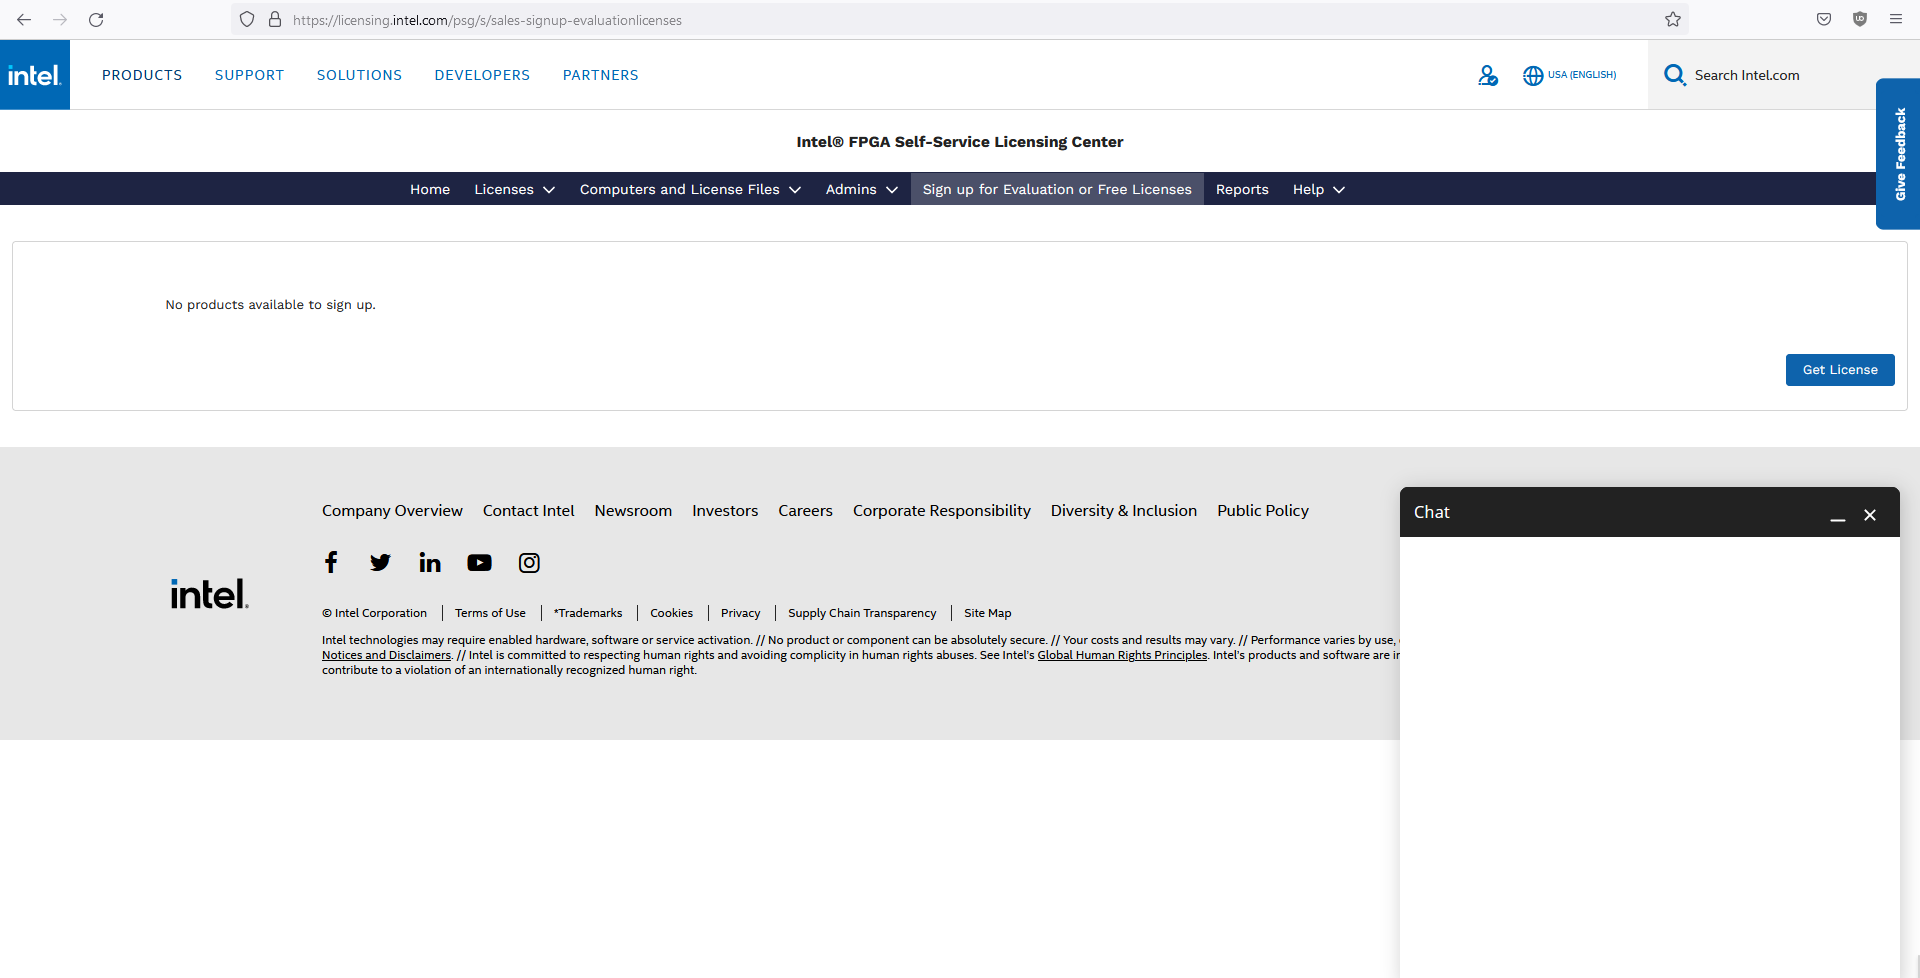Open the Notices and Disclaimers link
Image resolution: width=1920 pixels, height=978 pixels.
point(386,655)
